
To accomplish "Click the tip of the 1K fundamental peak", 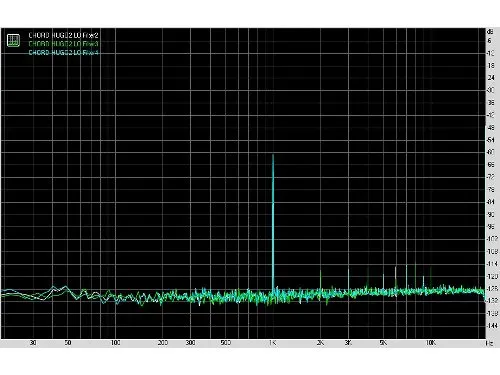I will click(273, 155).
